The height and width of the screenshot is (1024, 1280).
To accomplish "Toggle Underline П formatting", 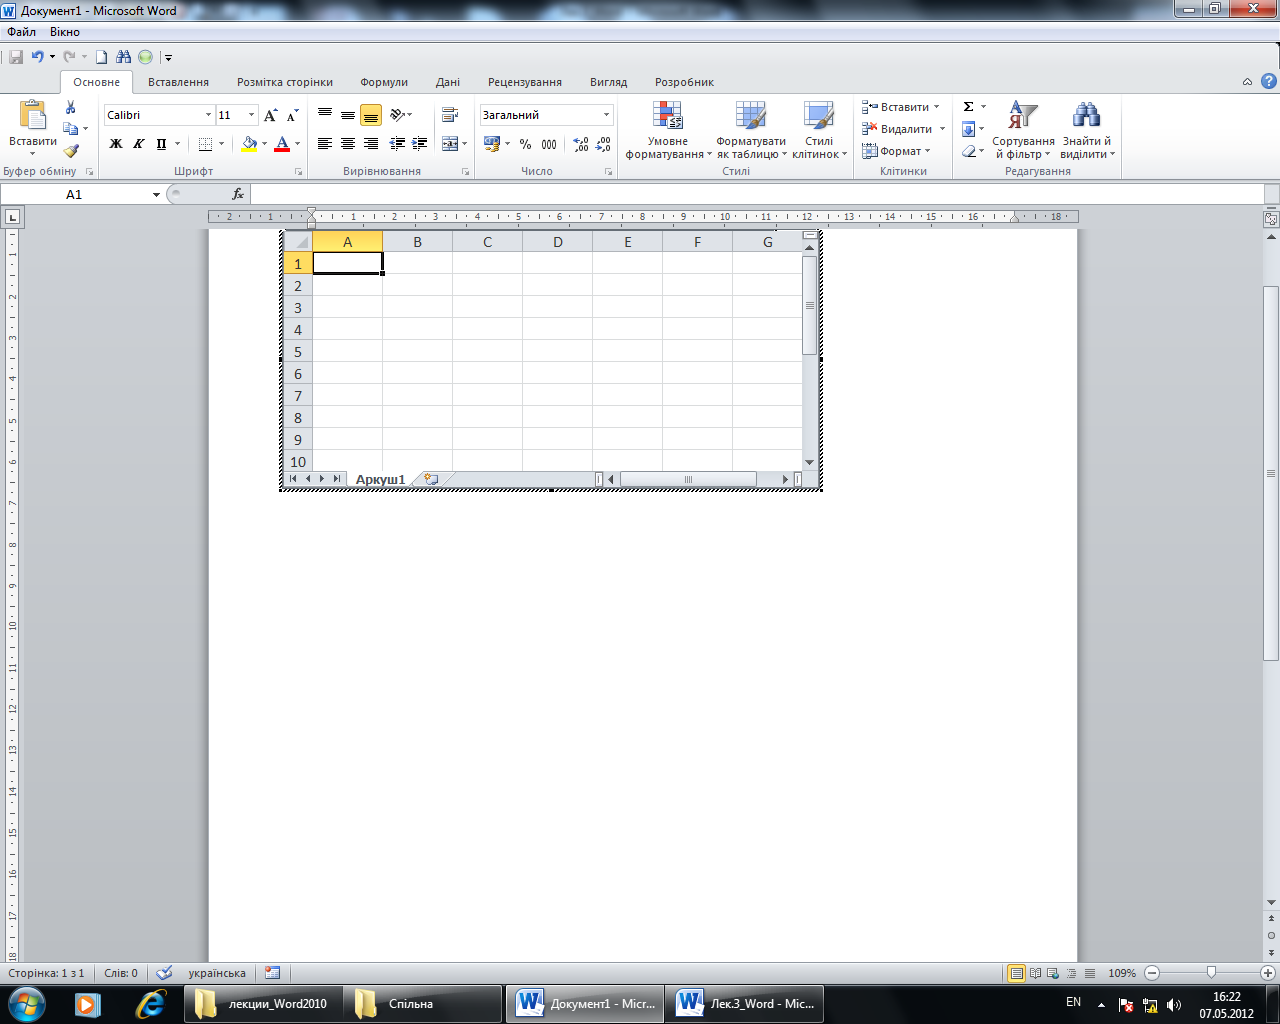I will click(x=161, y=144).
